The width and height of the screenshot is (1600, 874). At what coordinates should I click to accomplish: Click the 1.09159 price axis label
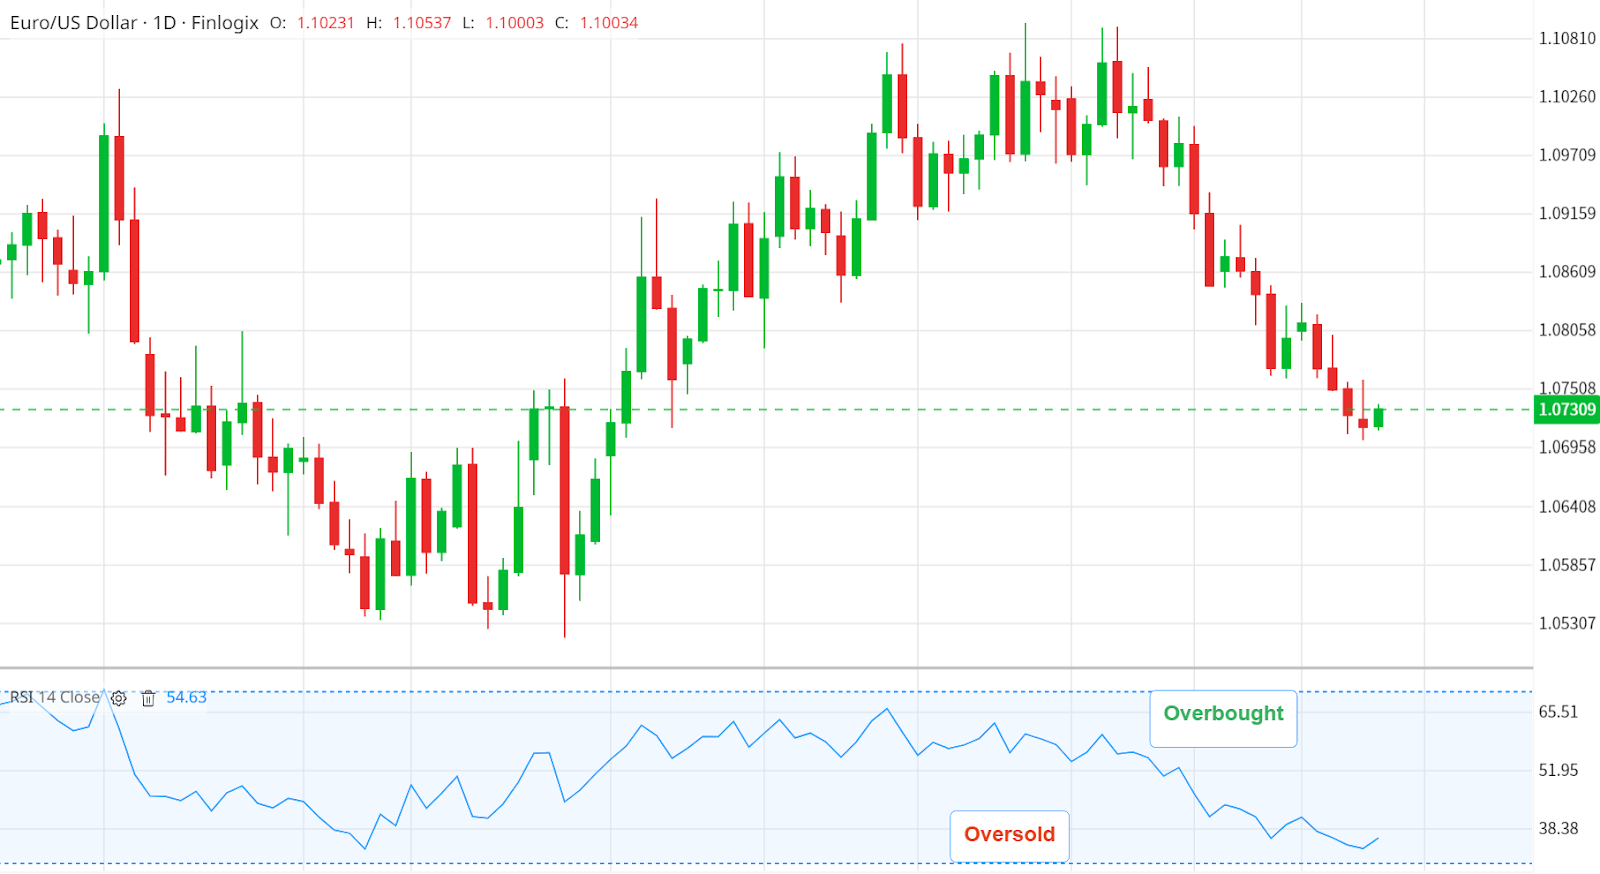(1566, 214)
